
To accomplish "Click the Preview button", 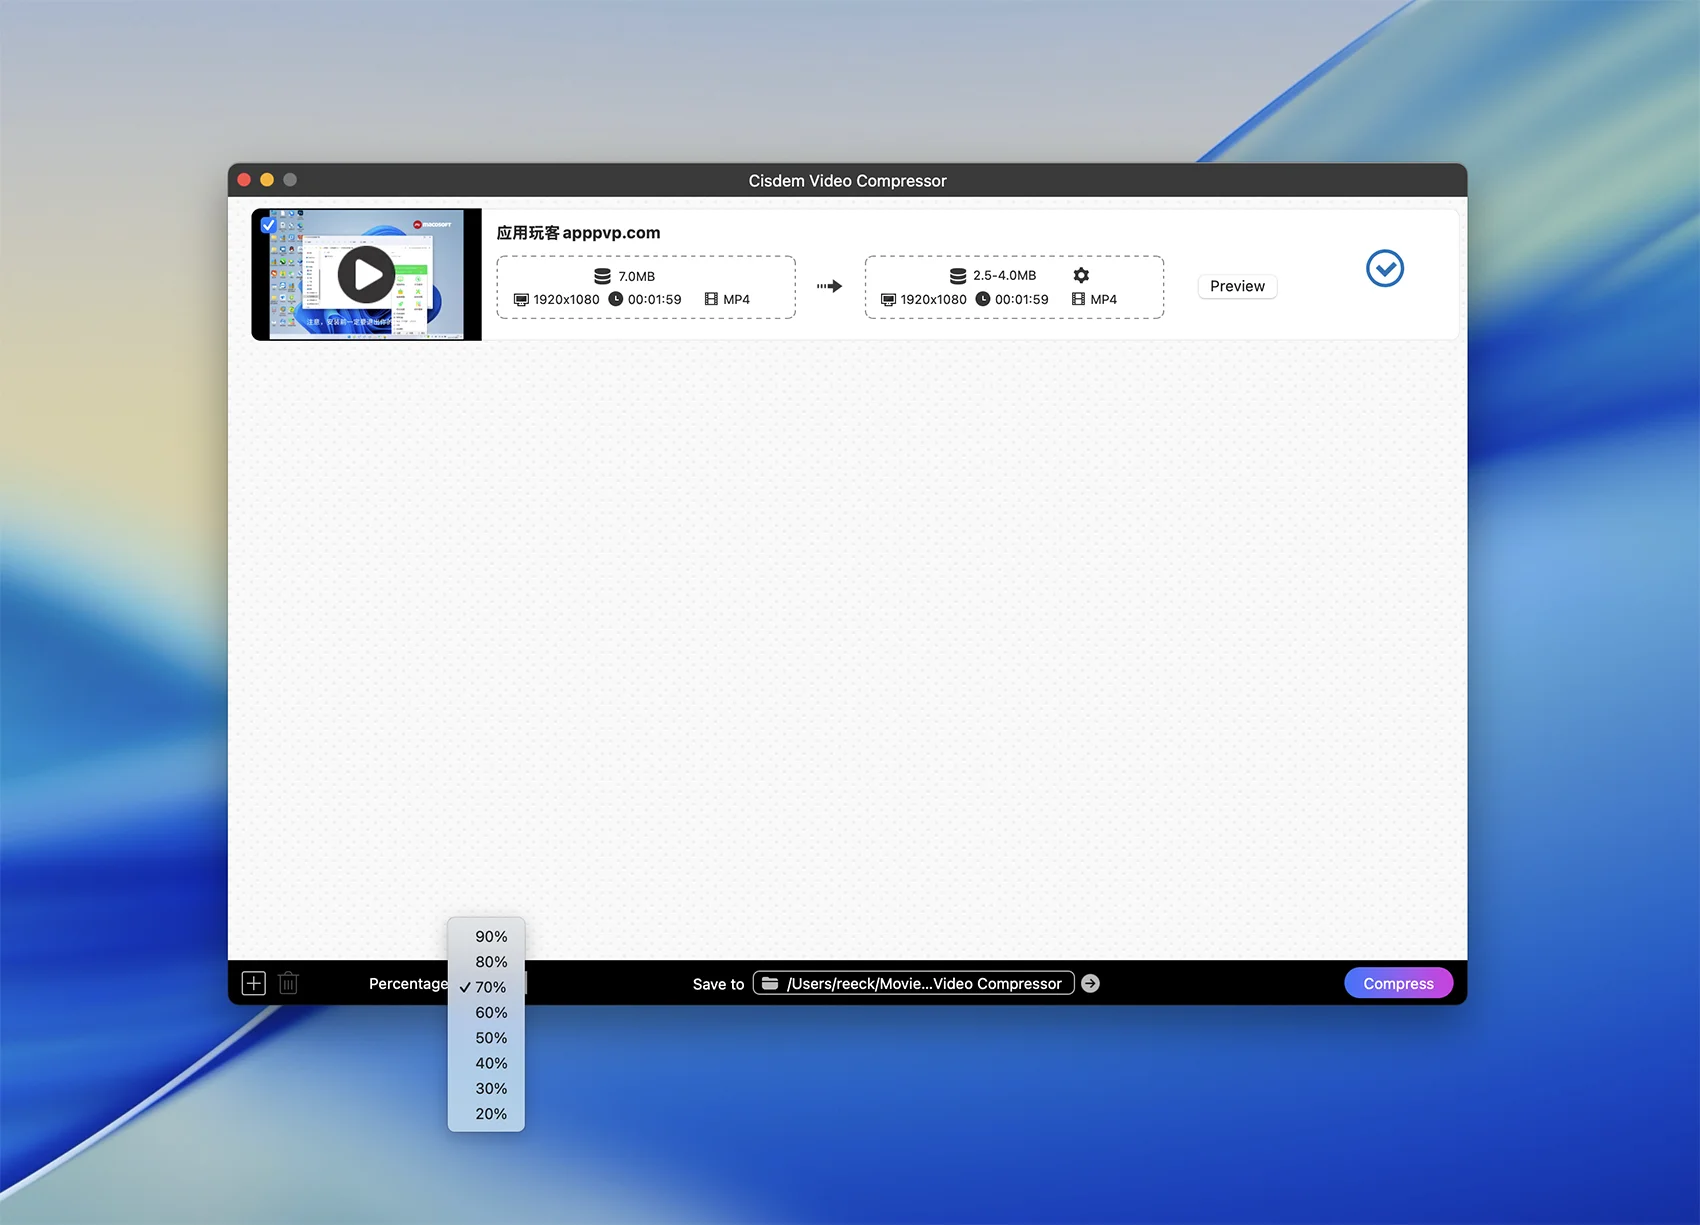I will [1237, 286].
